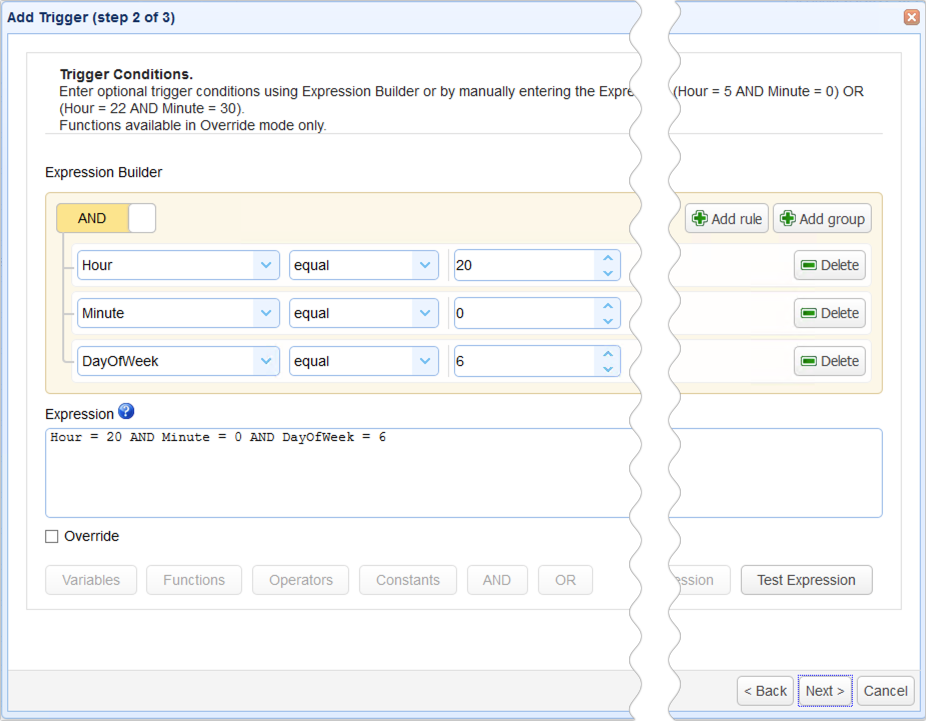Click the OR button below Override
The height and width of the screenshot is (721, 926).
pos(565,580)
